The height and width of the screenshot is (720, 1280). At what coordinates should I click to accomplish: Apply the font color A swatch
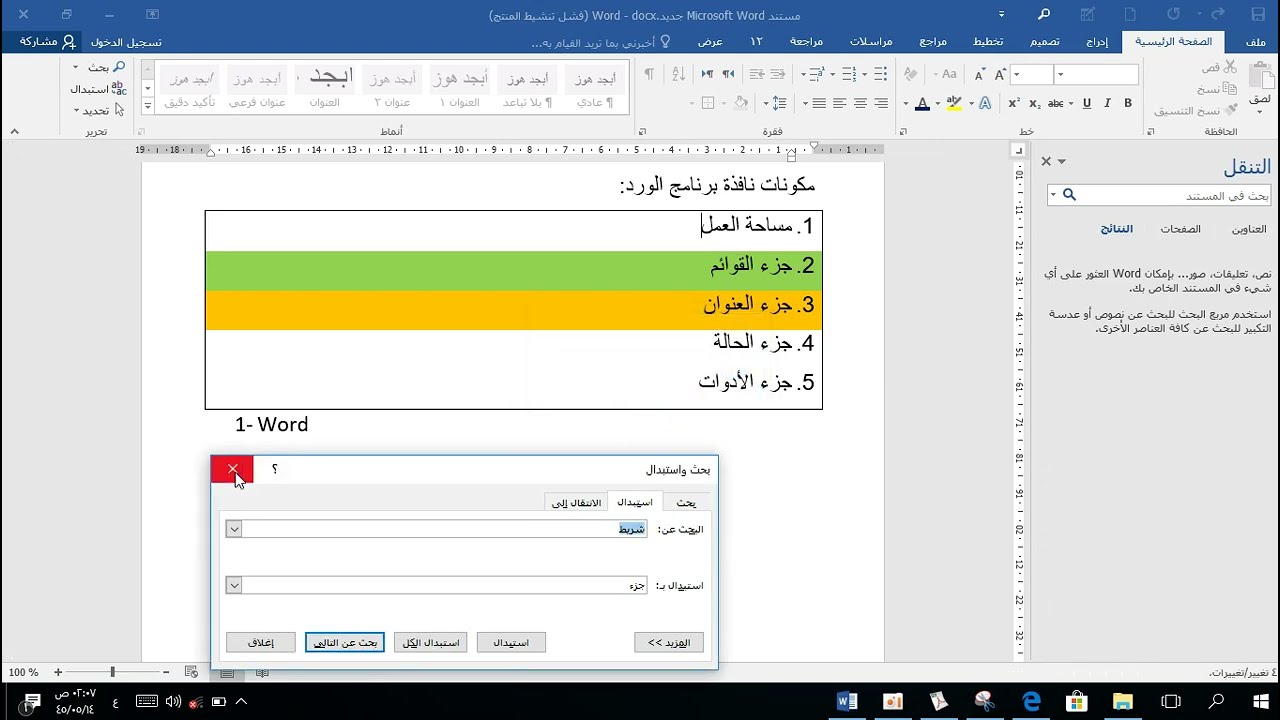tap(922, 103)
